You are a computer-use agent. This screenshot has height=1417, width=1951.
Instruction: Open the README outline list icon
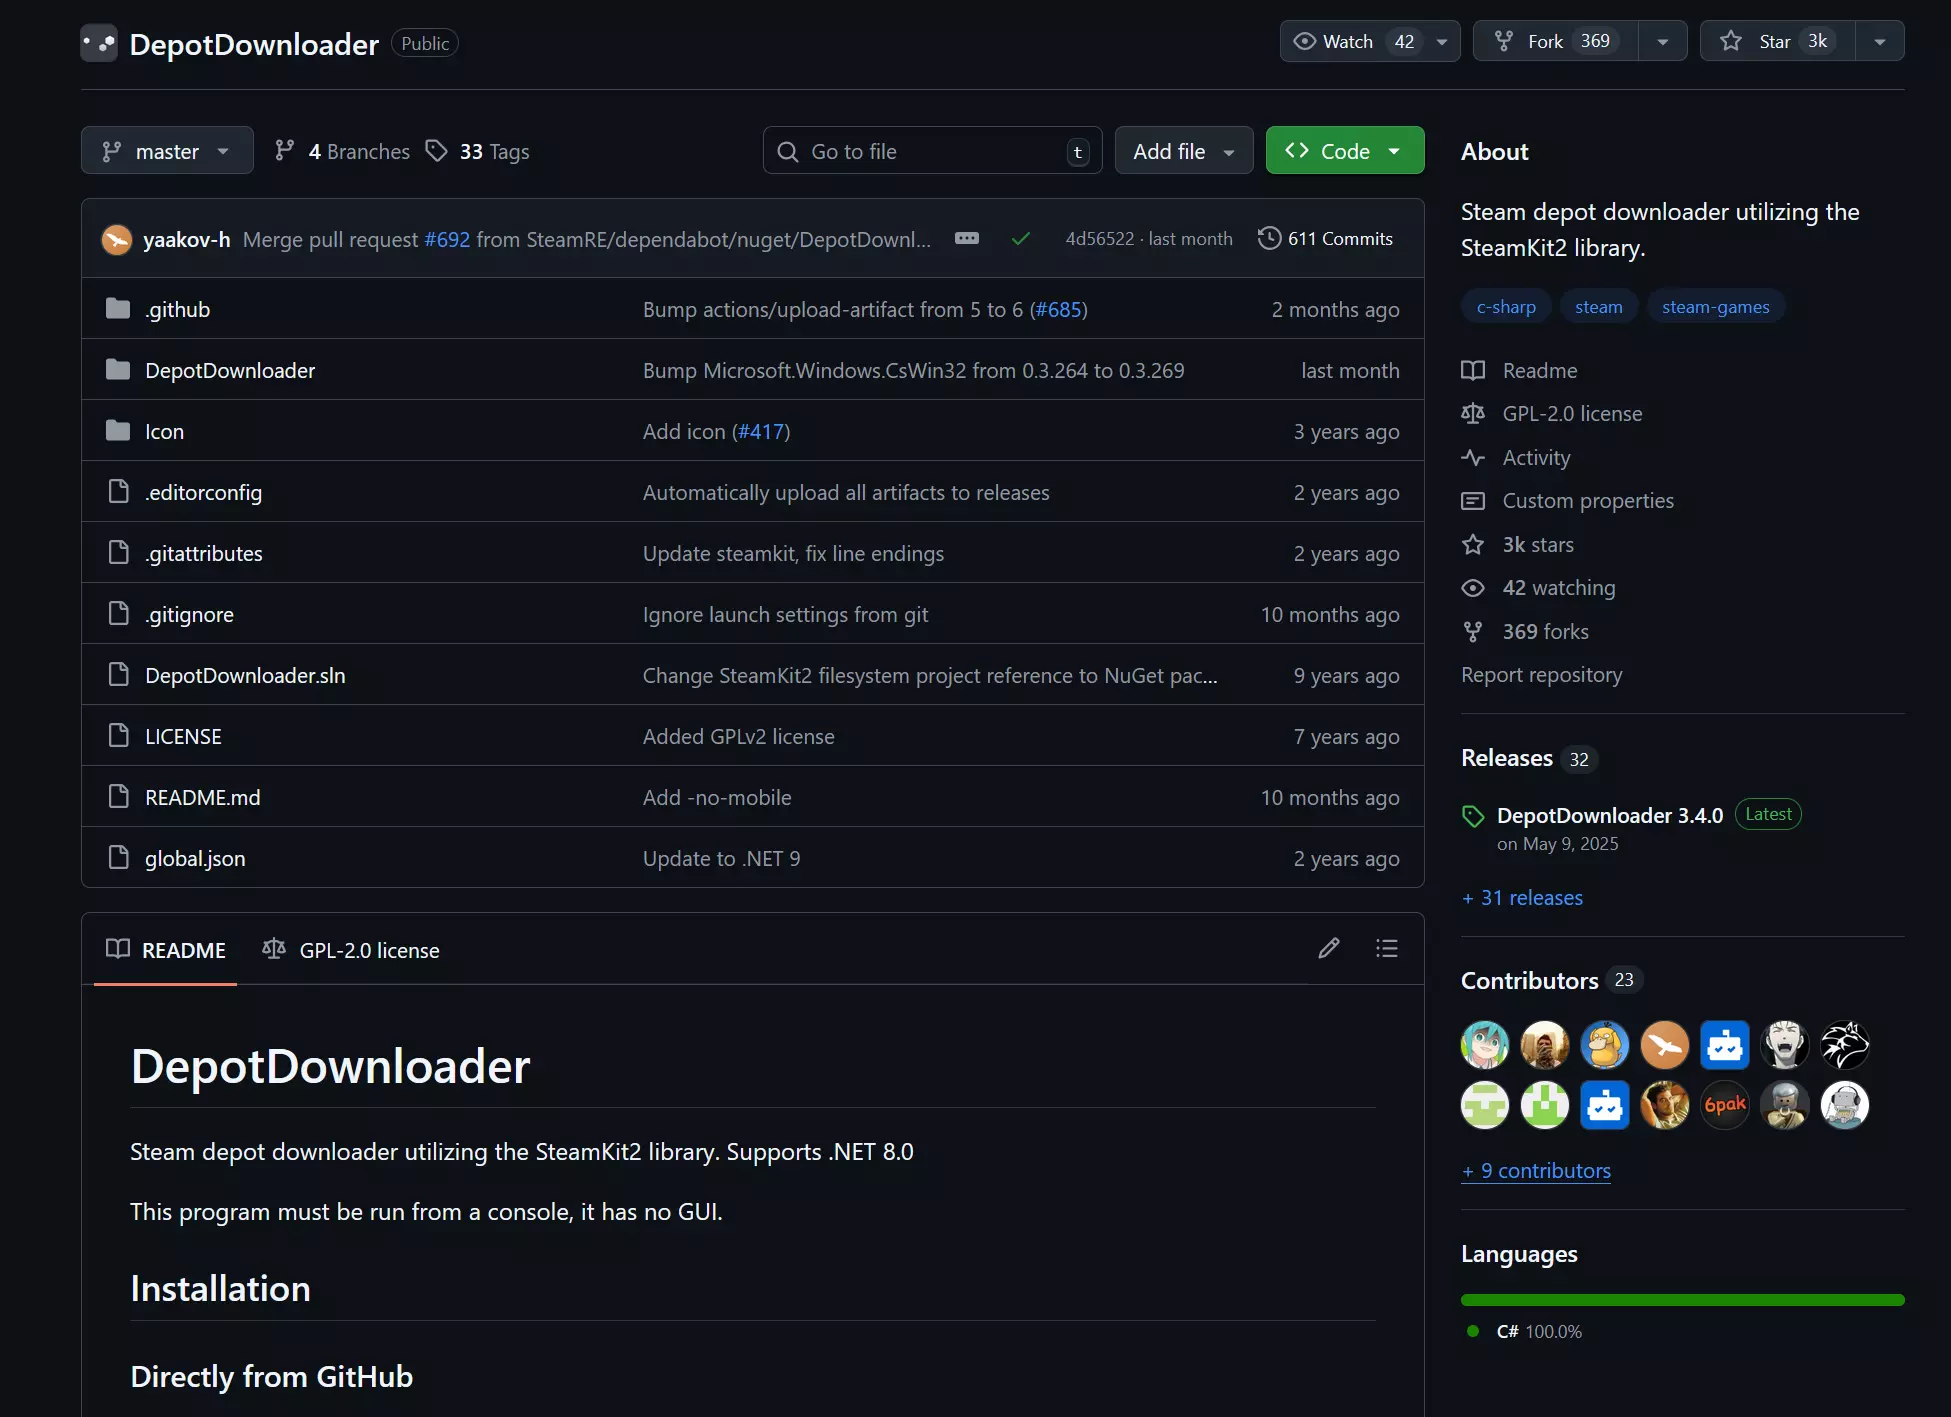[1386, 949]
